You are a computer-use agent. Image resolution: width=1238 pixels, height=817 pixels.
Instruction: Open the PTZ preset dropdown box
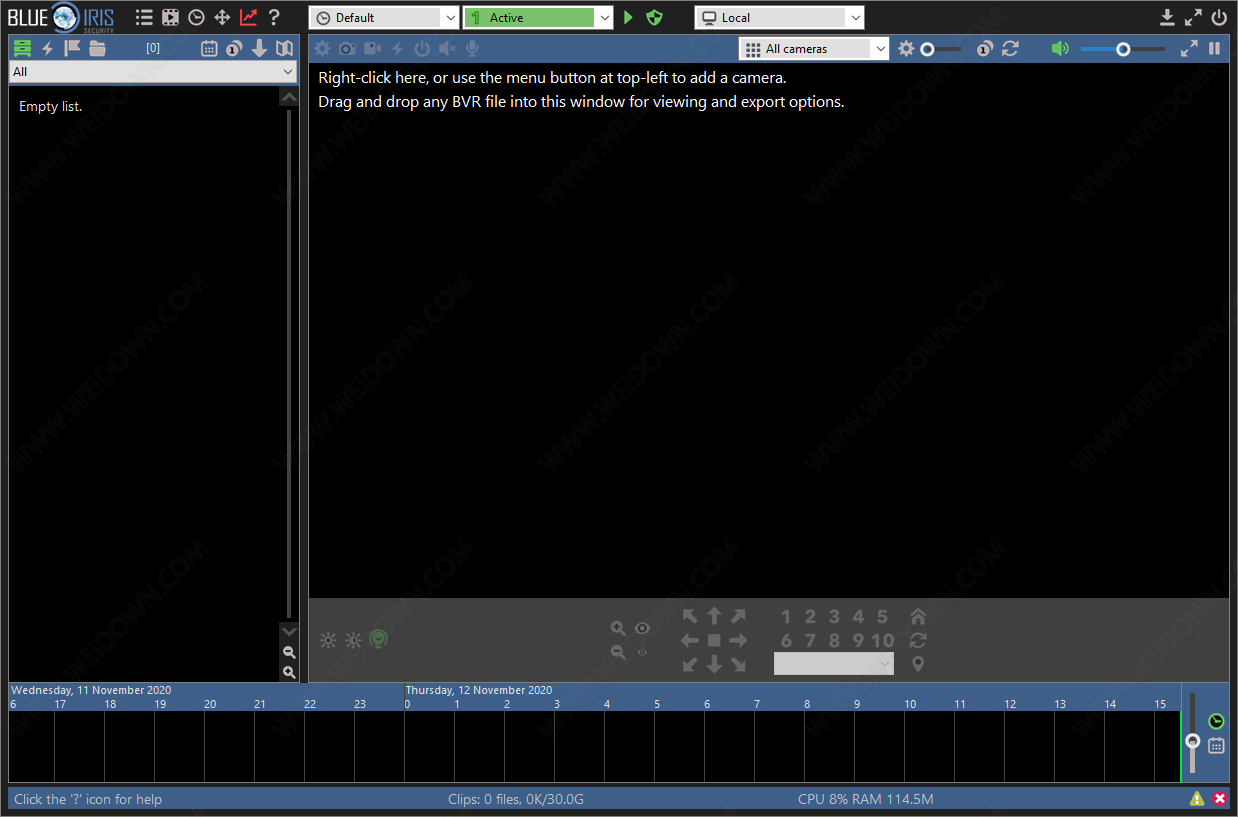[834, 664]
